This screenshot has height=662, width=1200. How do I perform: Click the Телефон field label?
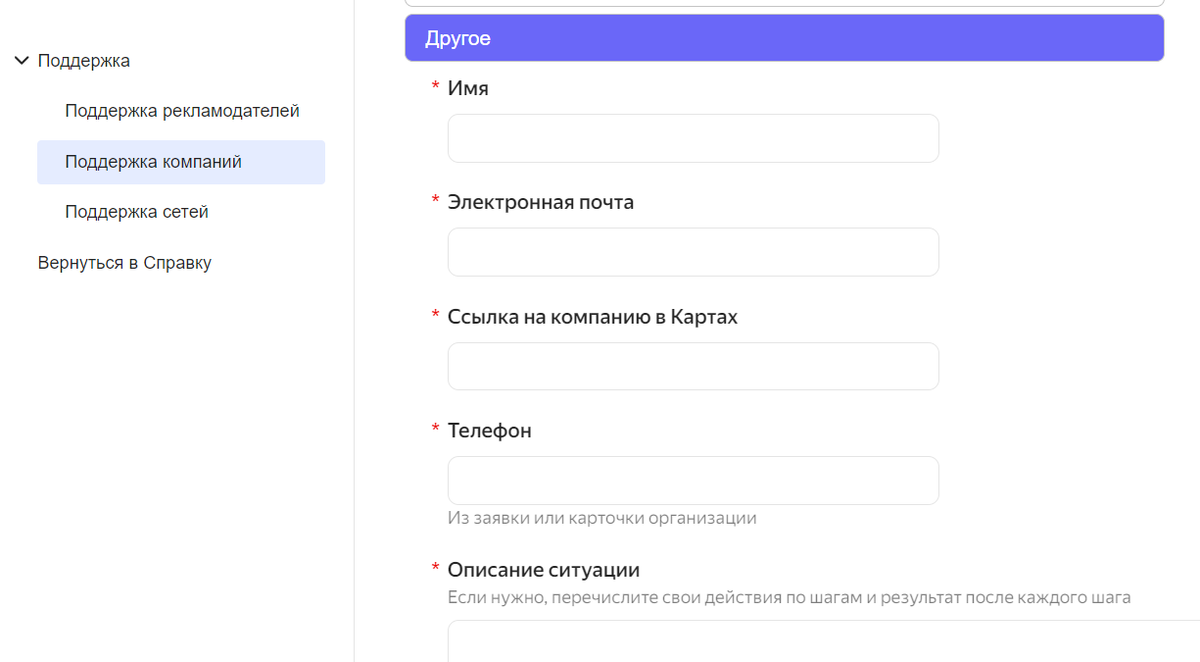(x=490, y=431)
